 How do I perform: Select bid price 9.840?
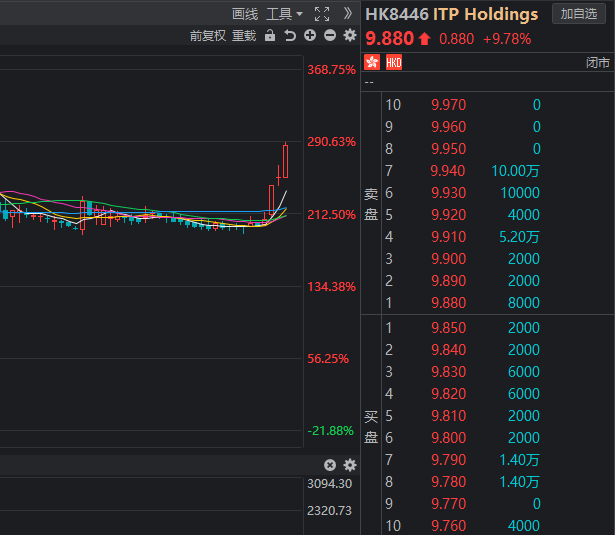(x=449, y=349)
